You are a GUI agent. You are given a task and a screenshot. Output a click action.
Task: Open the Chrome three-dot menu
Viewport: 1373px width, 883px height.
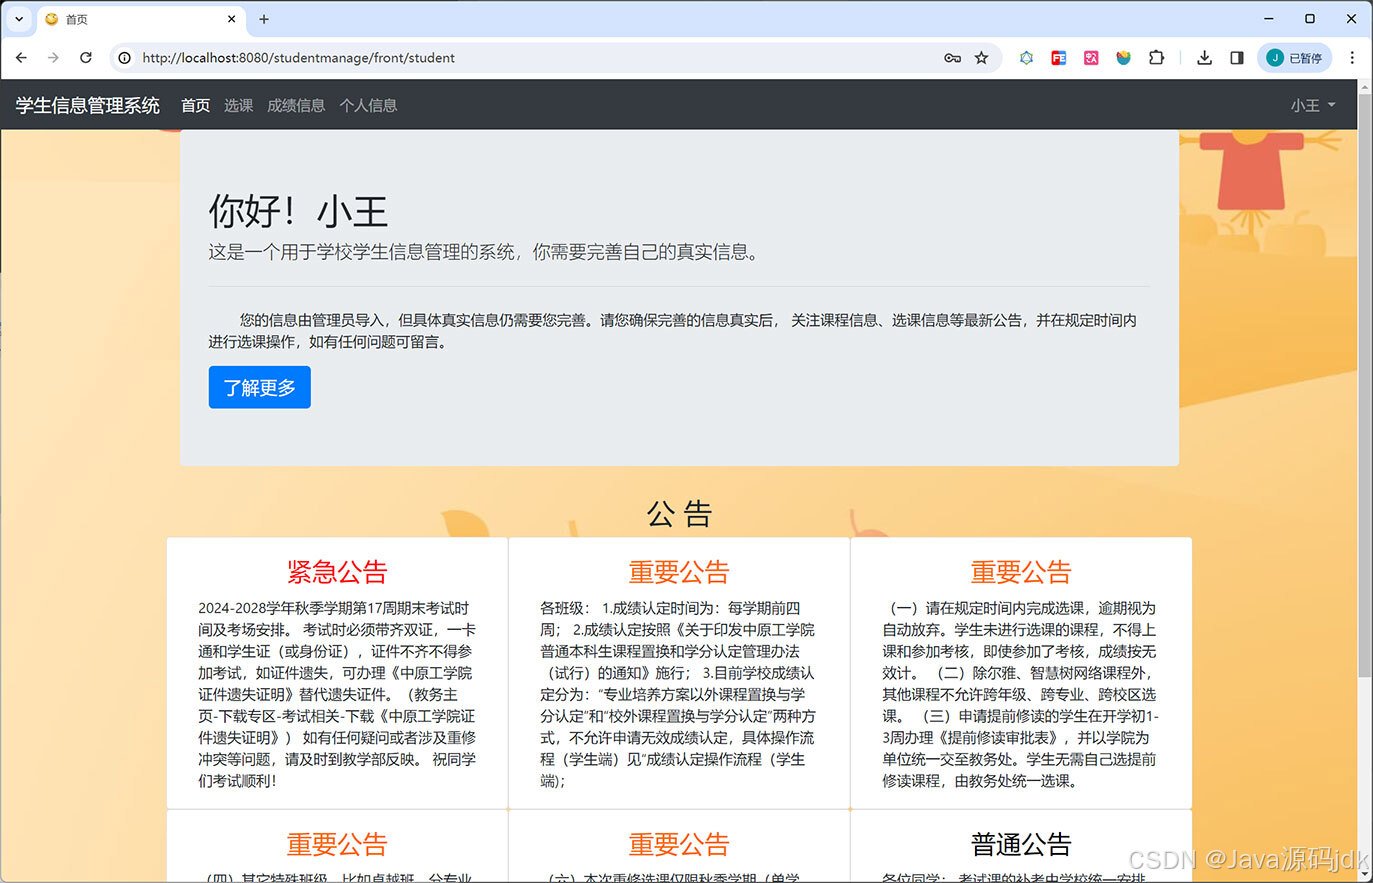(1352, 58)
